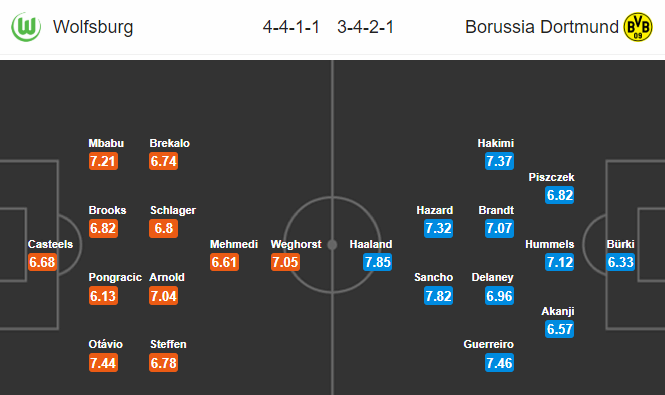
Task: Choose Mbabu's 7.21 rating badge
Action: pyautogui.click(x=103, y=161)
